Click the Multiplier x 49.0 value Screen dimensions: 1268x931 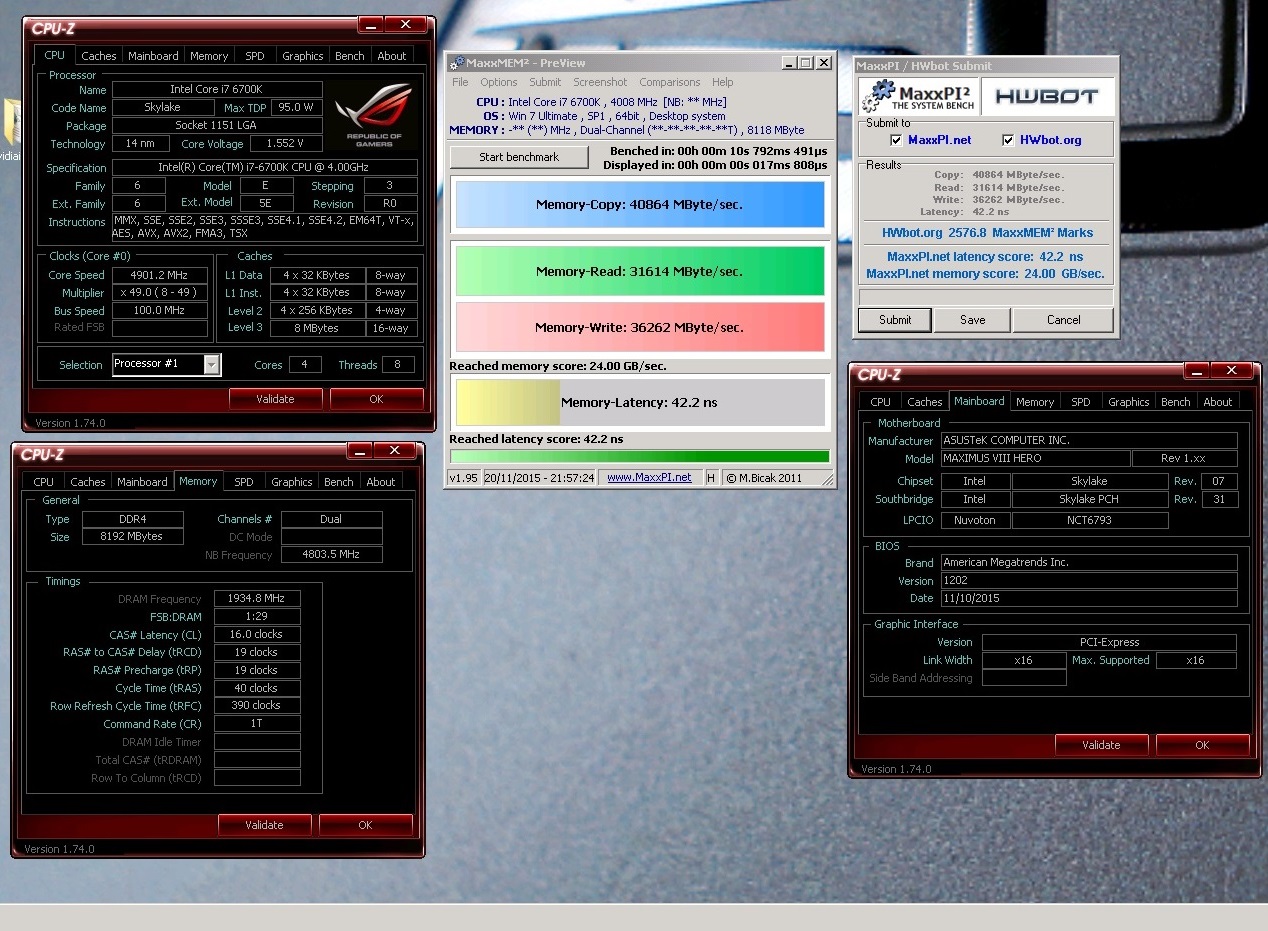[x=160, y=293]
